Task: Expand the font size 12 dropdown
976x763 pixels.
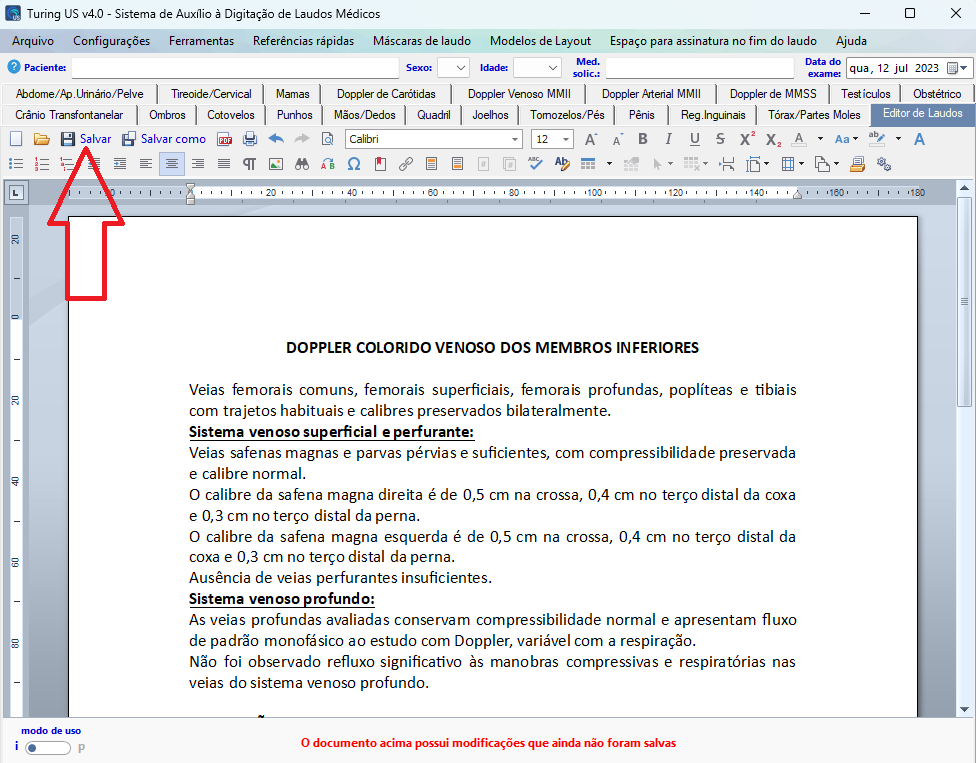Action: point(567,139)
